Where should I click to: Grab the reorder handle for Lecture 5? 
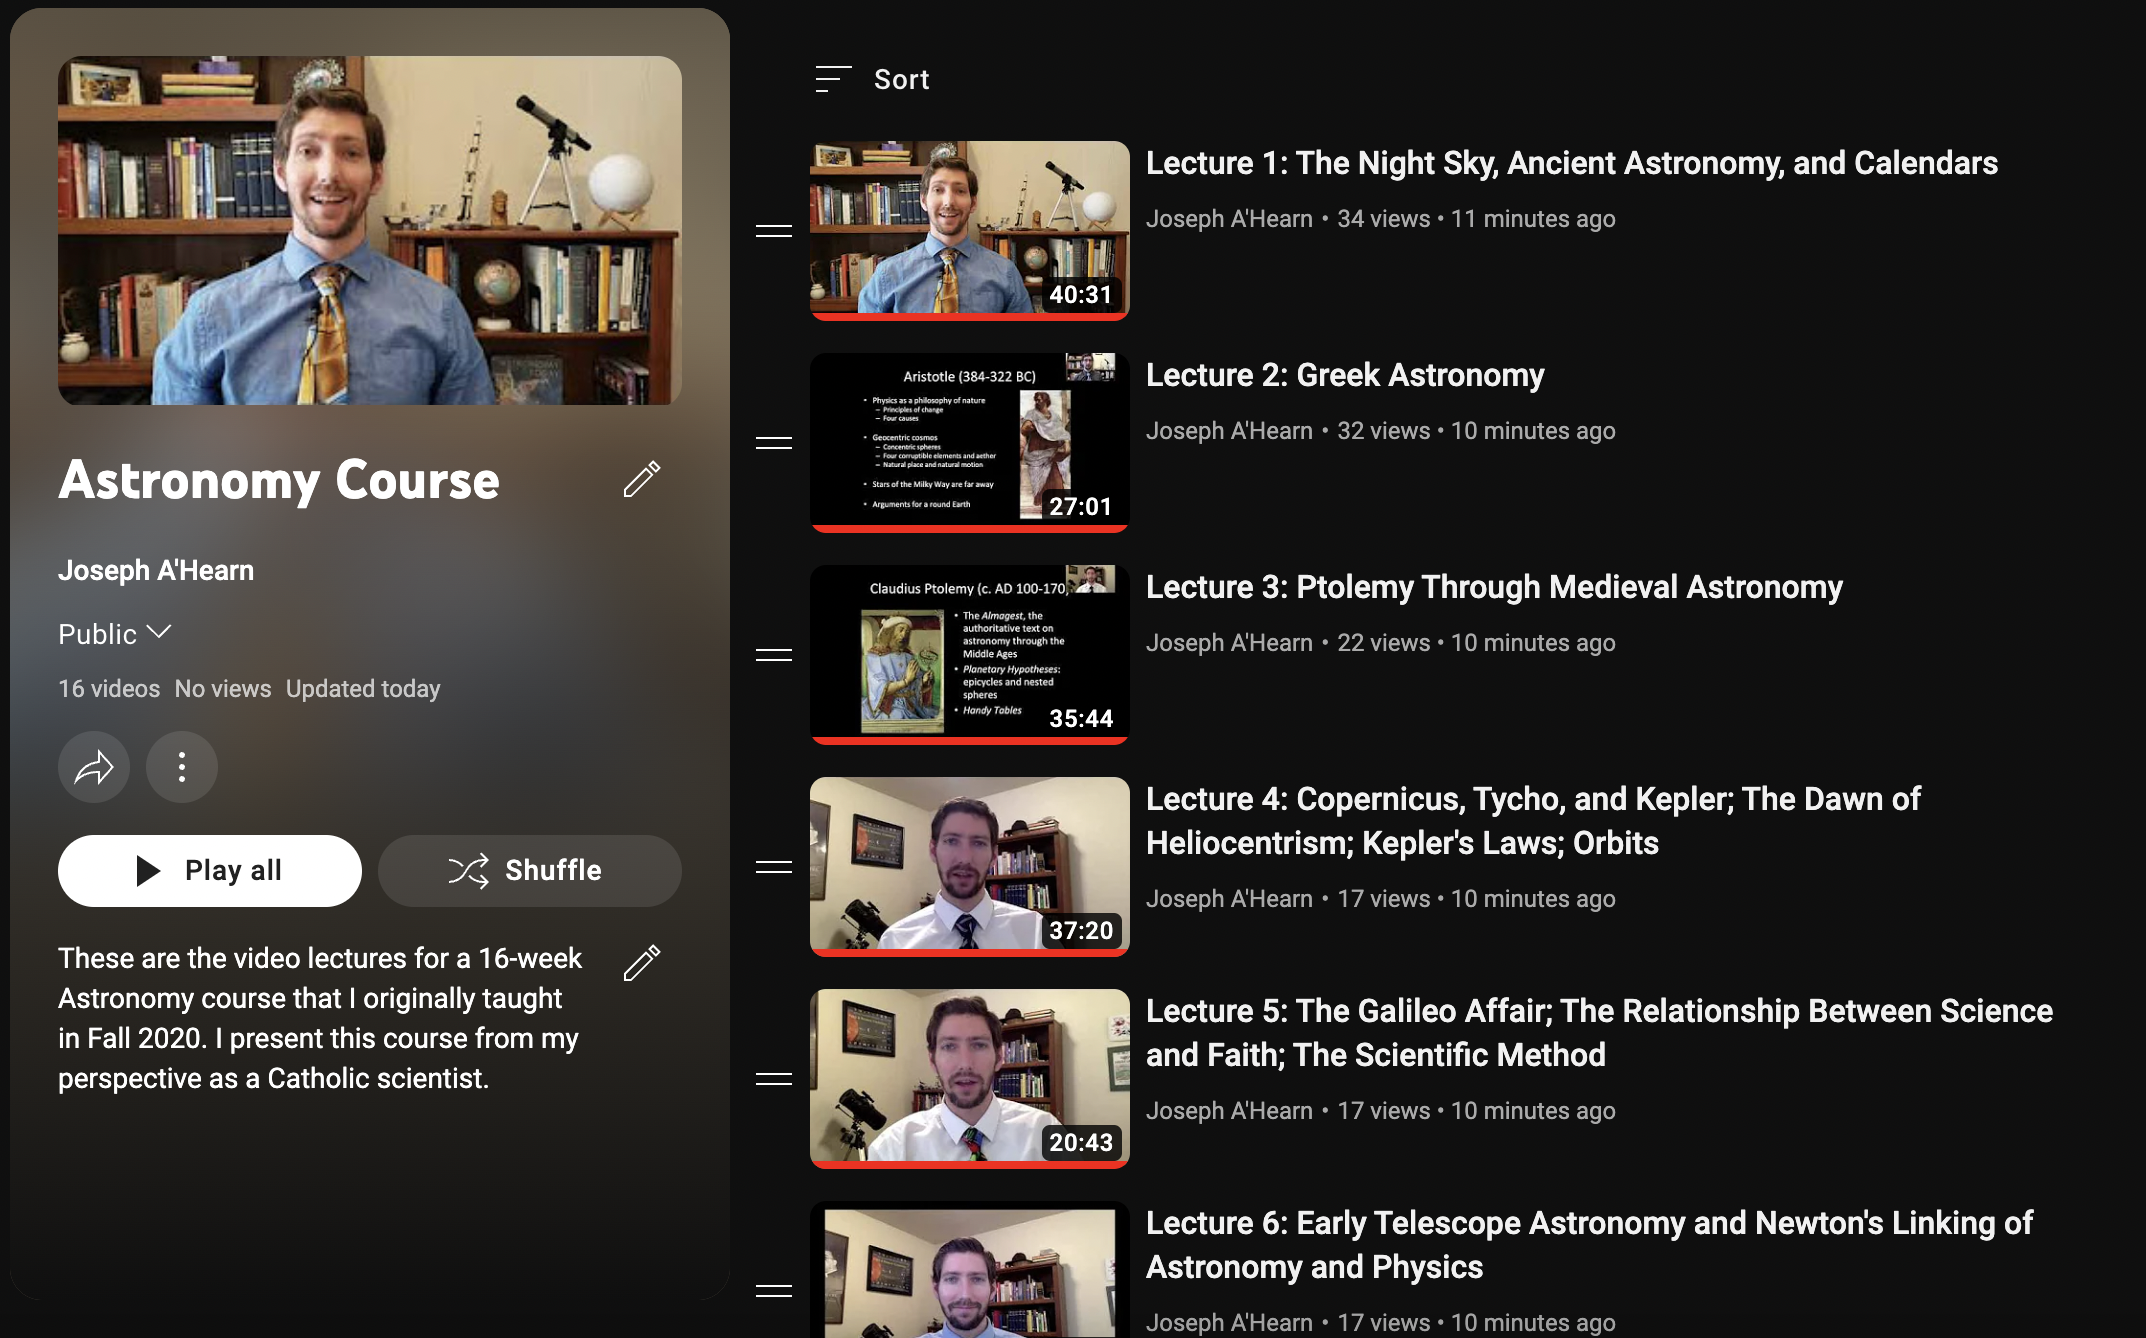(774, 1079)
